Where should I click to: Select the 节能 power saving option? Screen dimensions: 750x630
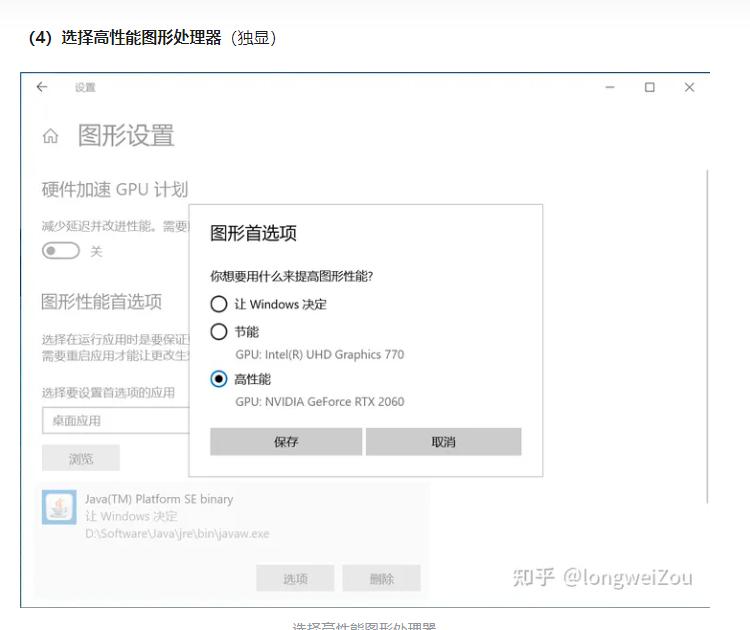[x=219, y=331]
